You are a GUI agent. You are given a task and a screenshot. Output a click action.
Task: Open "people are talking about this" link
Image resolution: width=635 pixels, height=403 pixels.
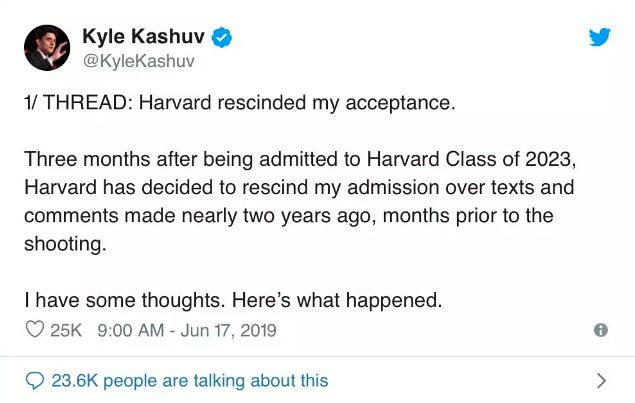pyautogui.click(x=215, y=380)
